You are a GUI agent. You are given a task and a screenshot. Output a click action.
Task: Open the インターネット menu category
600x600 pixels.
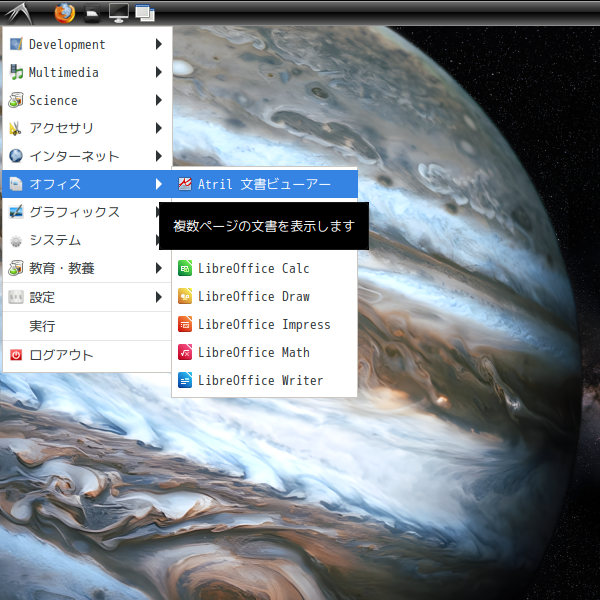pyautogui.click(x=87, y=156)
